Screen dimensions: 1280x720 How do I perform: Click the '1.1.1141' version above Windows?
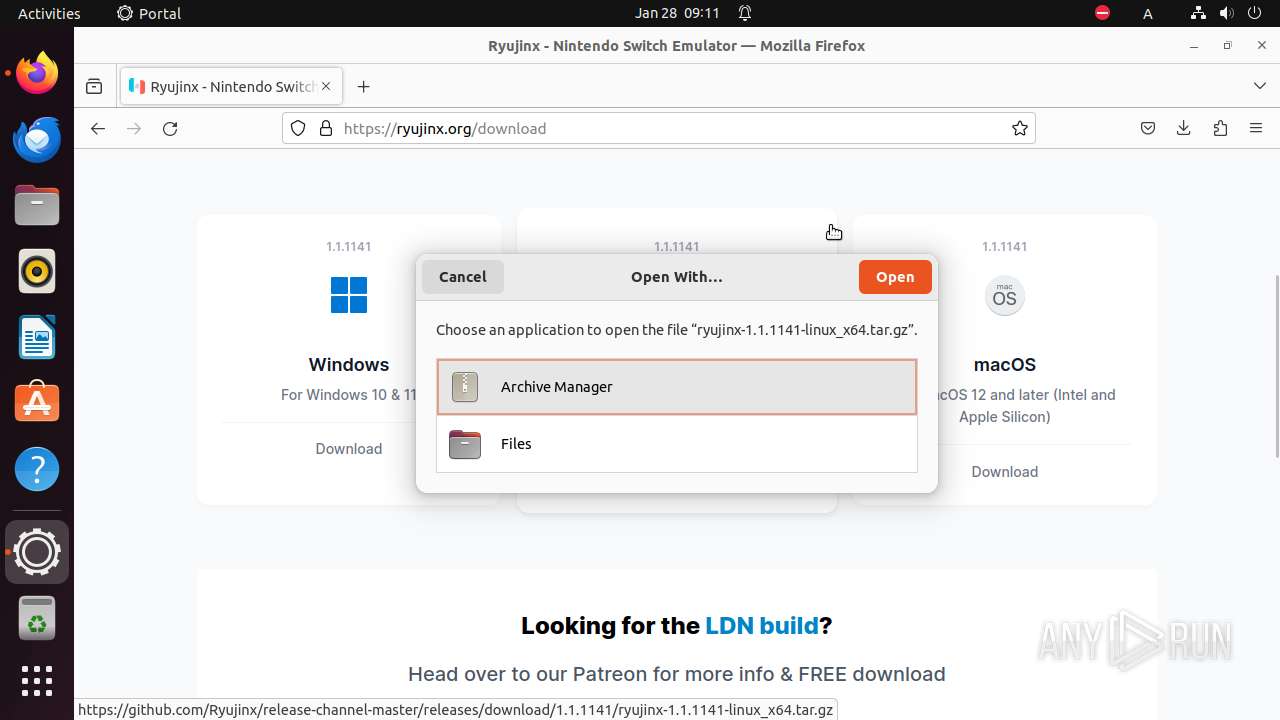point(349,246)
